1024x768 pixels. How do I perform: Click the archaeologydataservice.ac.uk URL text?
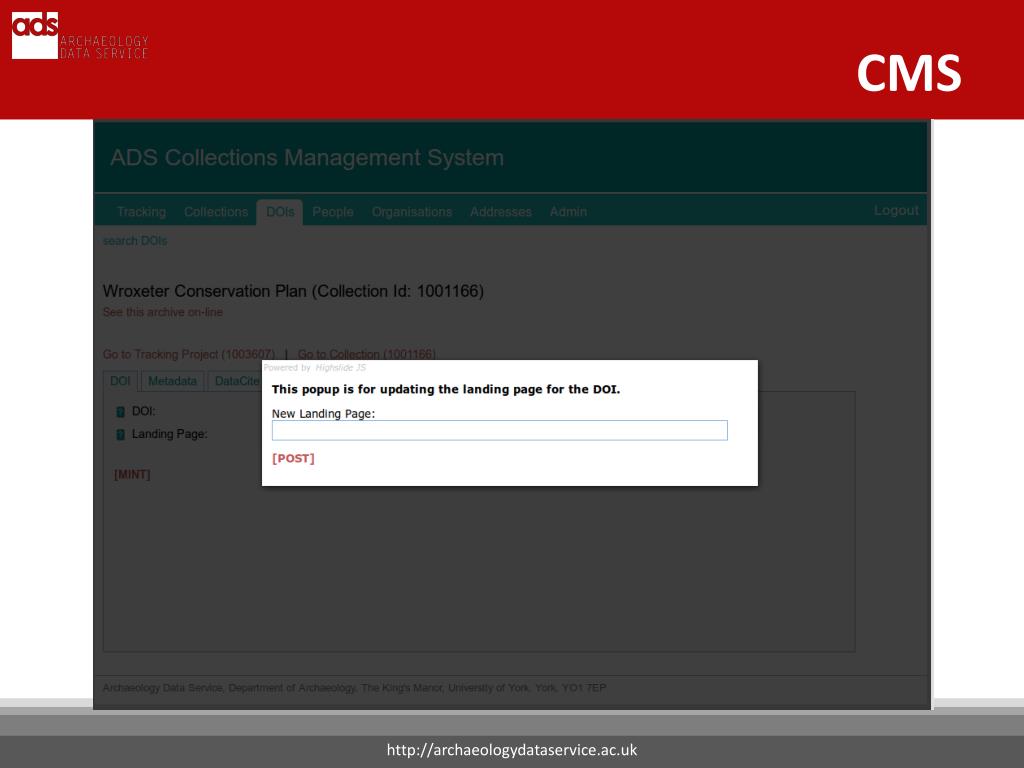512,750
